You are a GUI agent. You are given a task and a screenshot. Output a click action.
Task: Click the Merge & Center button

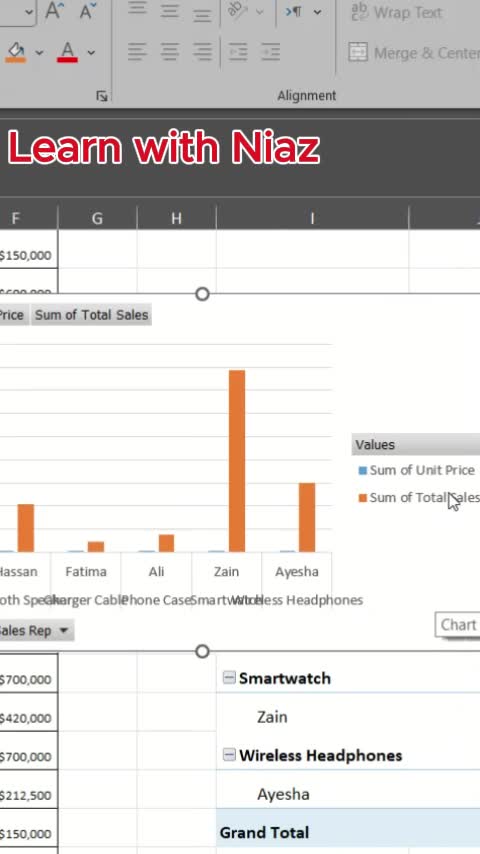pyautogui.click(x=415, y=53)
